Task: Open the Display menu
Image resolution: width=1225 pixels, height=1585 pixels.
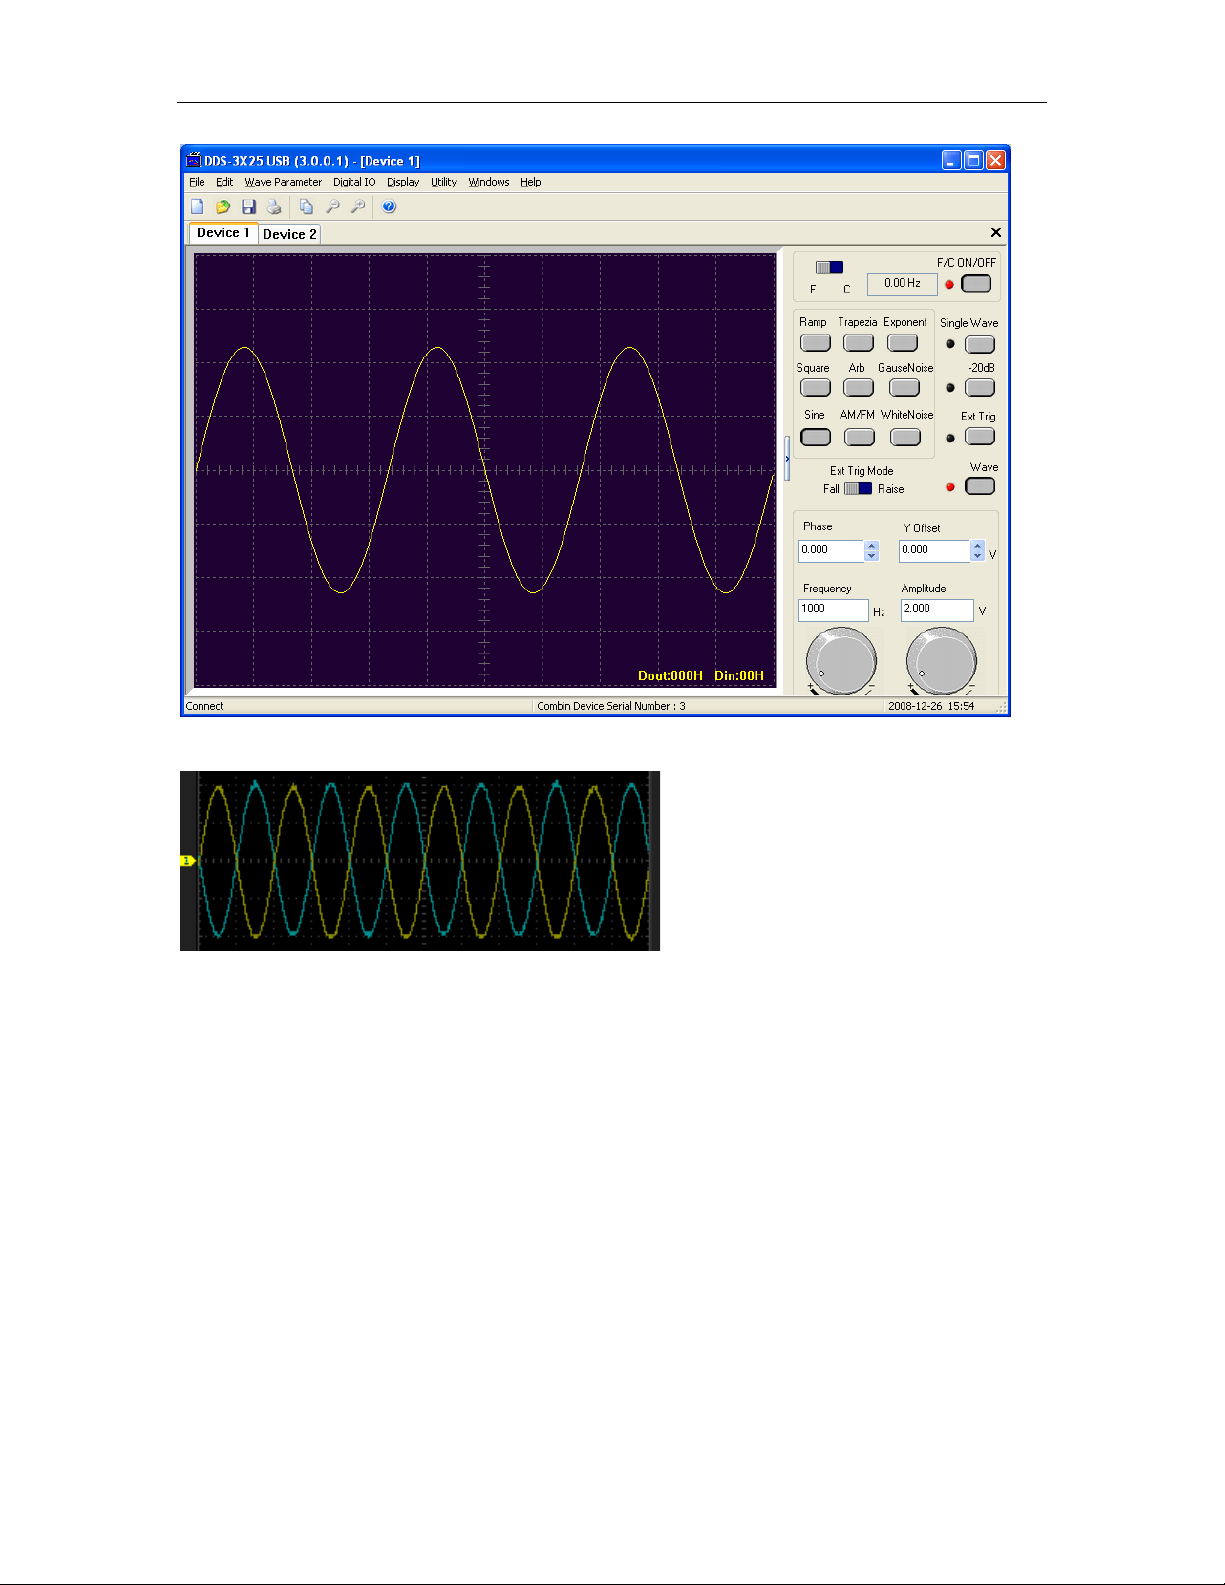Action: click(403, 182)
